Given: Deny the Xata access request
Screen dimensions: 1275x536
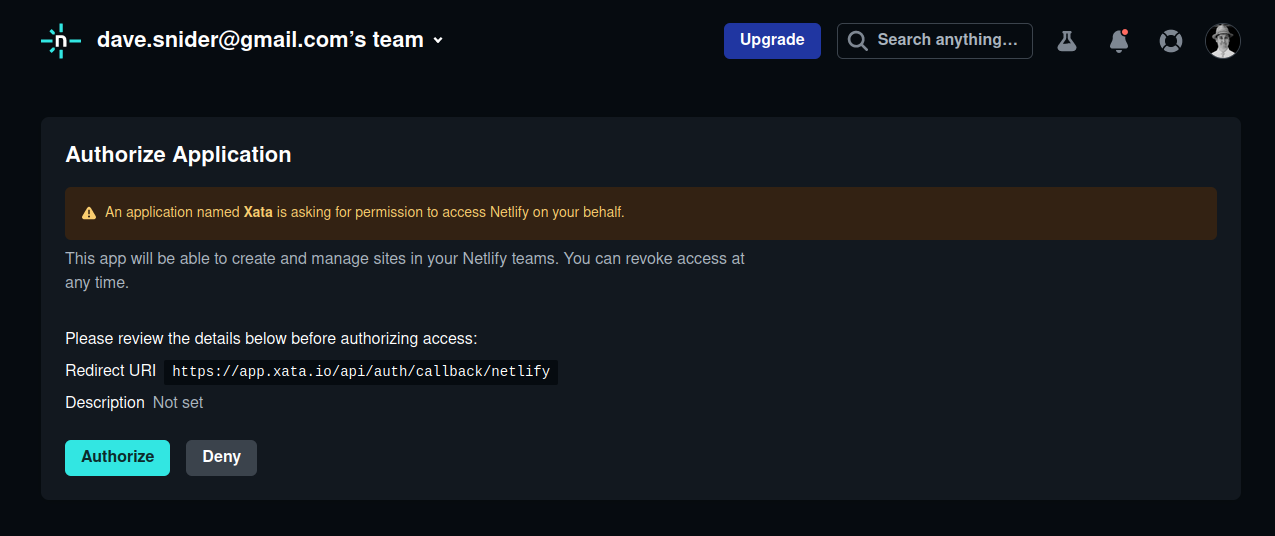Looking at the screenshot, I should tap(221, 457).
